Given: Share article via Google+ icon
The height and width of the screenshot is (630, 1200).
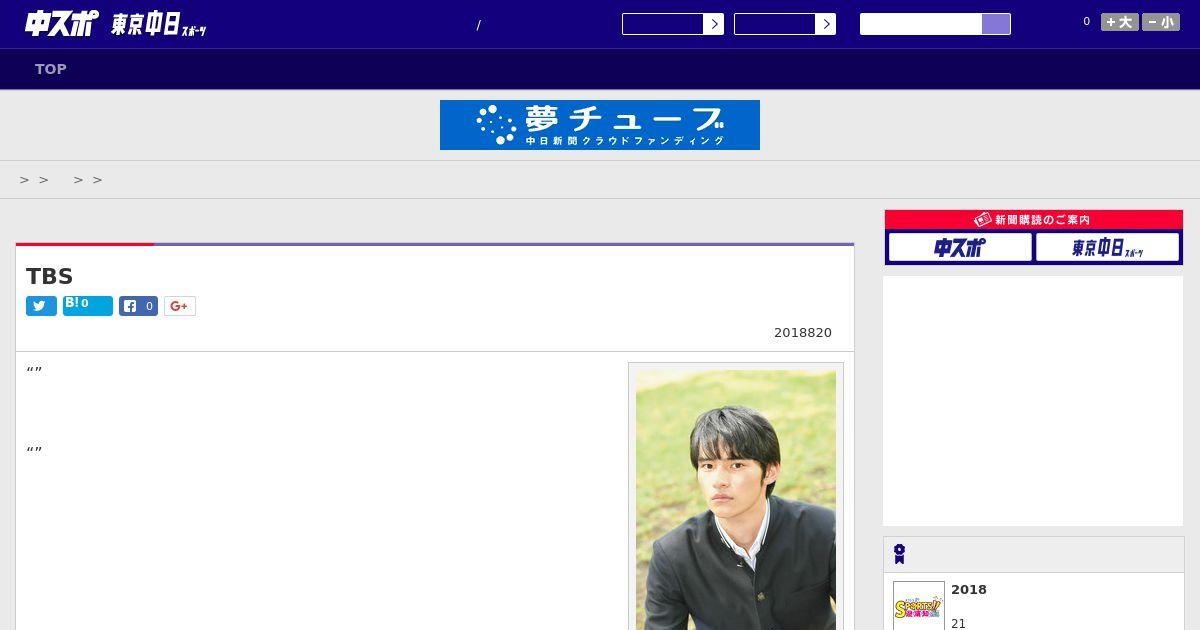Looking at the screenshot, I should pos(180,306).
